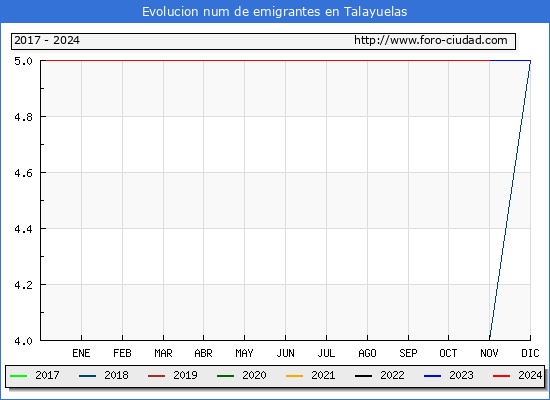Click the legend label '2021'
Viewport: 550px width, 400px height.
click(323, 375)
